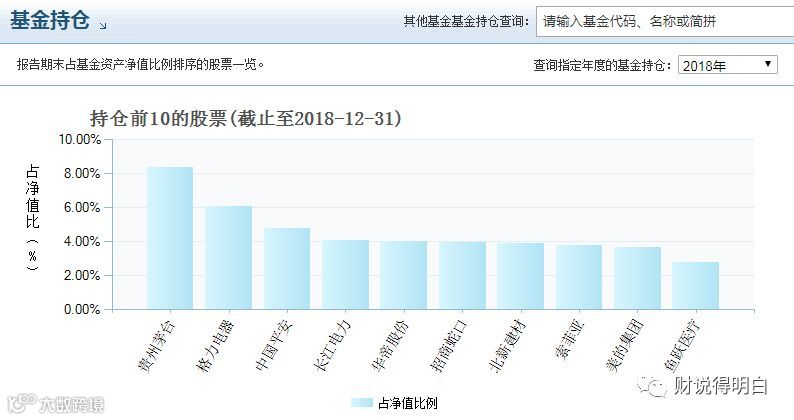Screen dimensions: 794x420
Task: Click the 中国平安 bar in the chart
Action: pos(287,269)
